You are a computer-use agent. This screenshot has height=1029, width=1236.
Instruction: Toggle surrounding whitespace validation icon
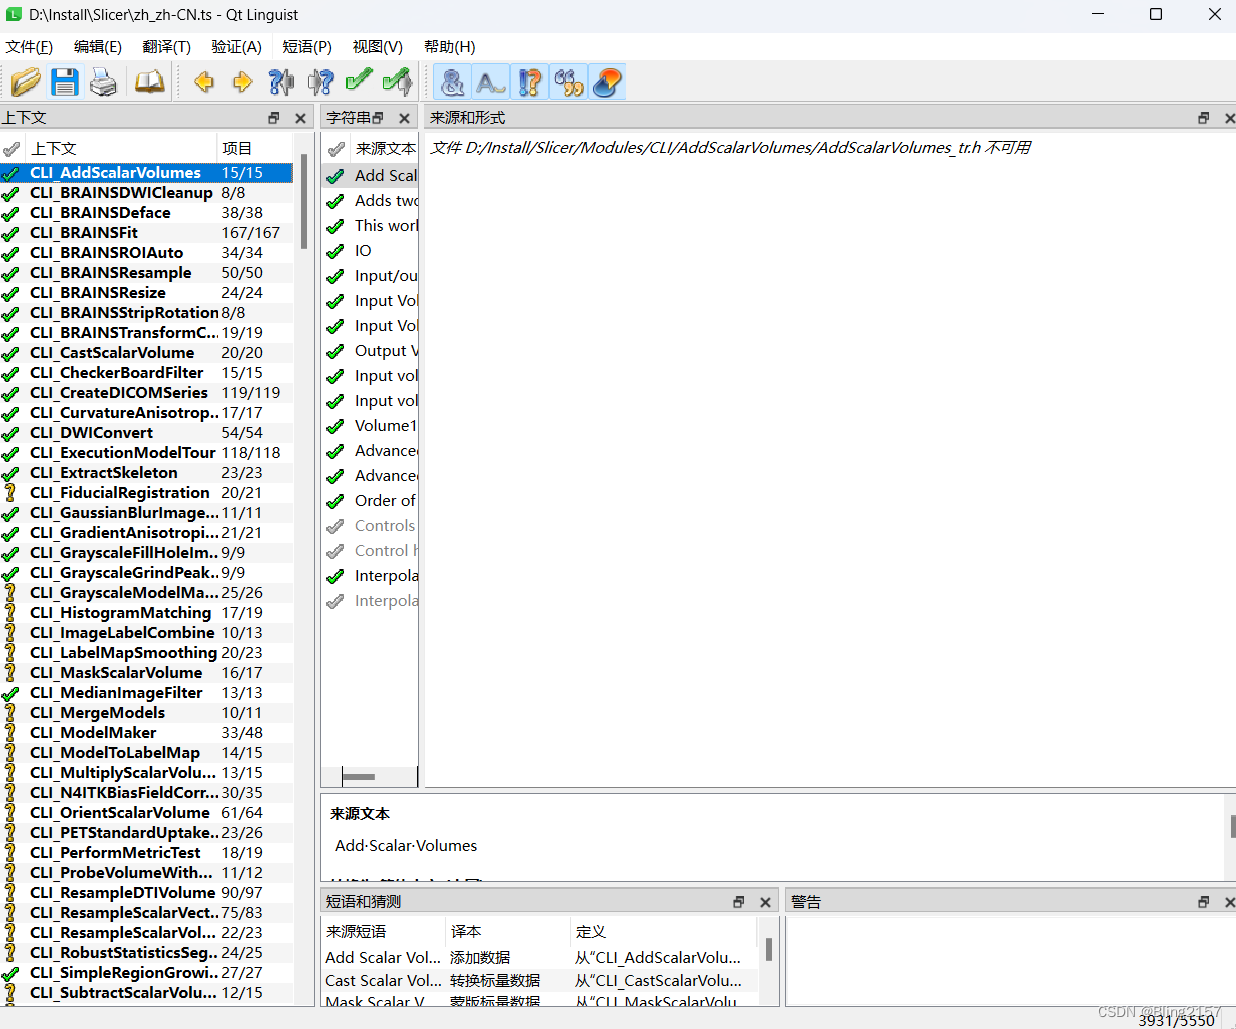pos(491,82)
